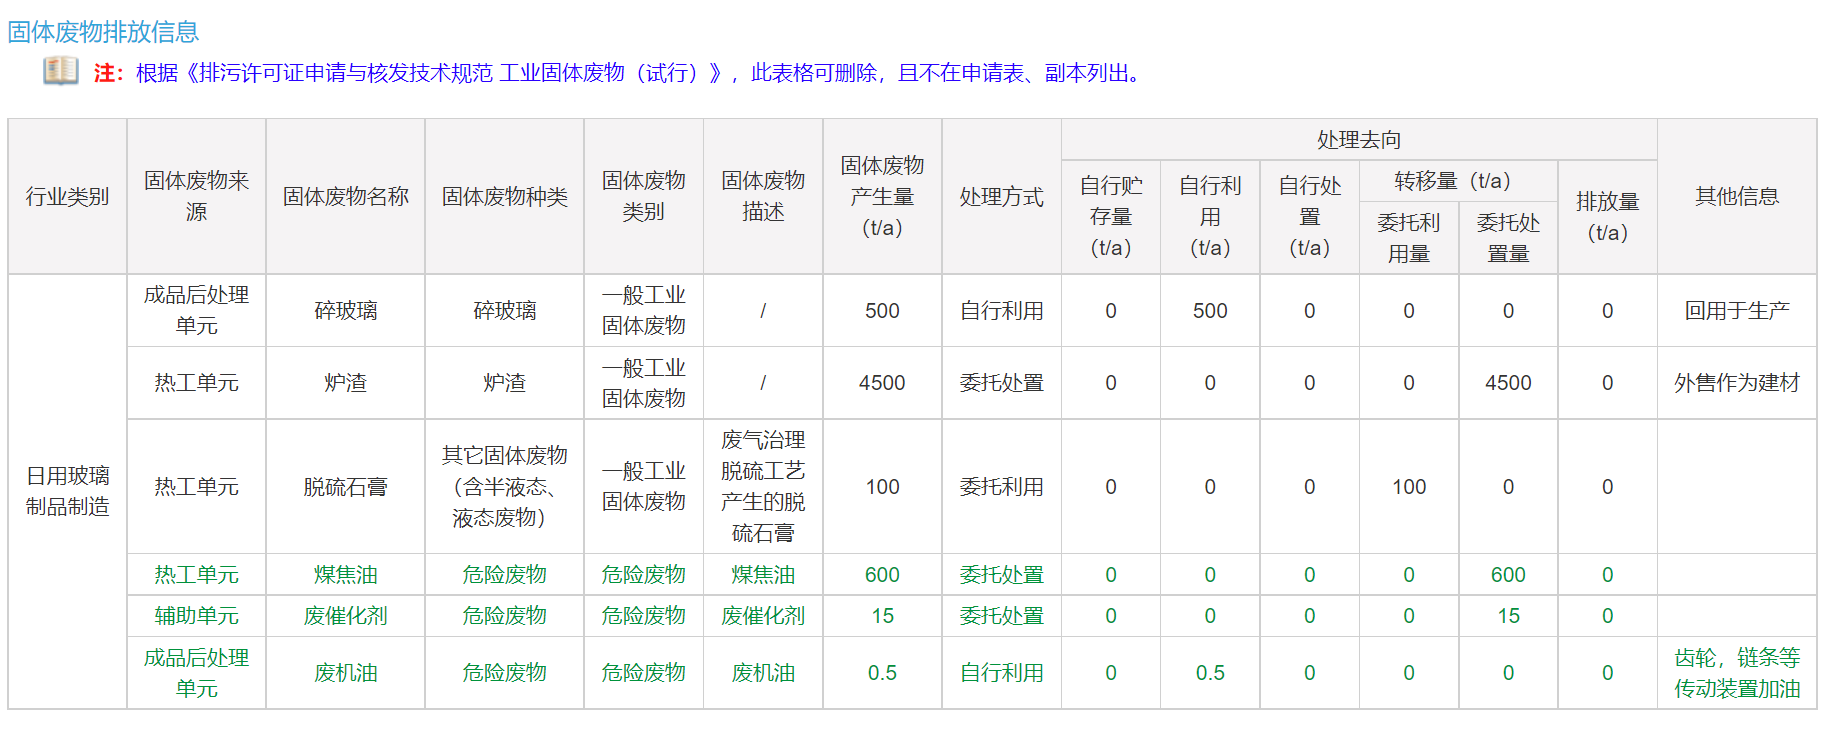Click 委托处置 in the 废催化剂 row

(1001, 616)
